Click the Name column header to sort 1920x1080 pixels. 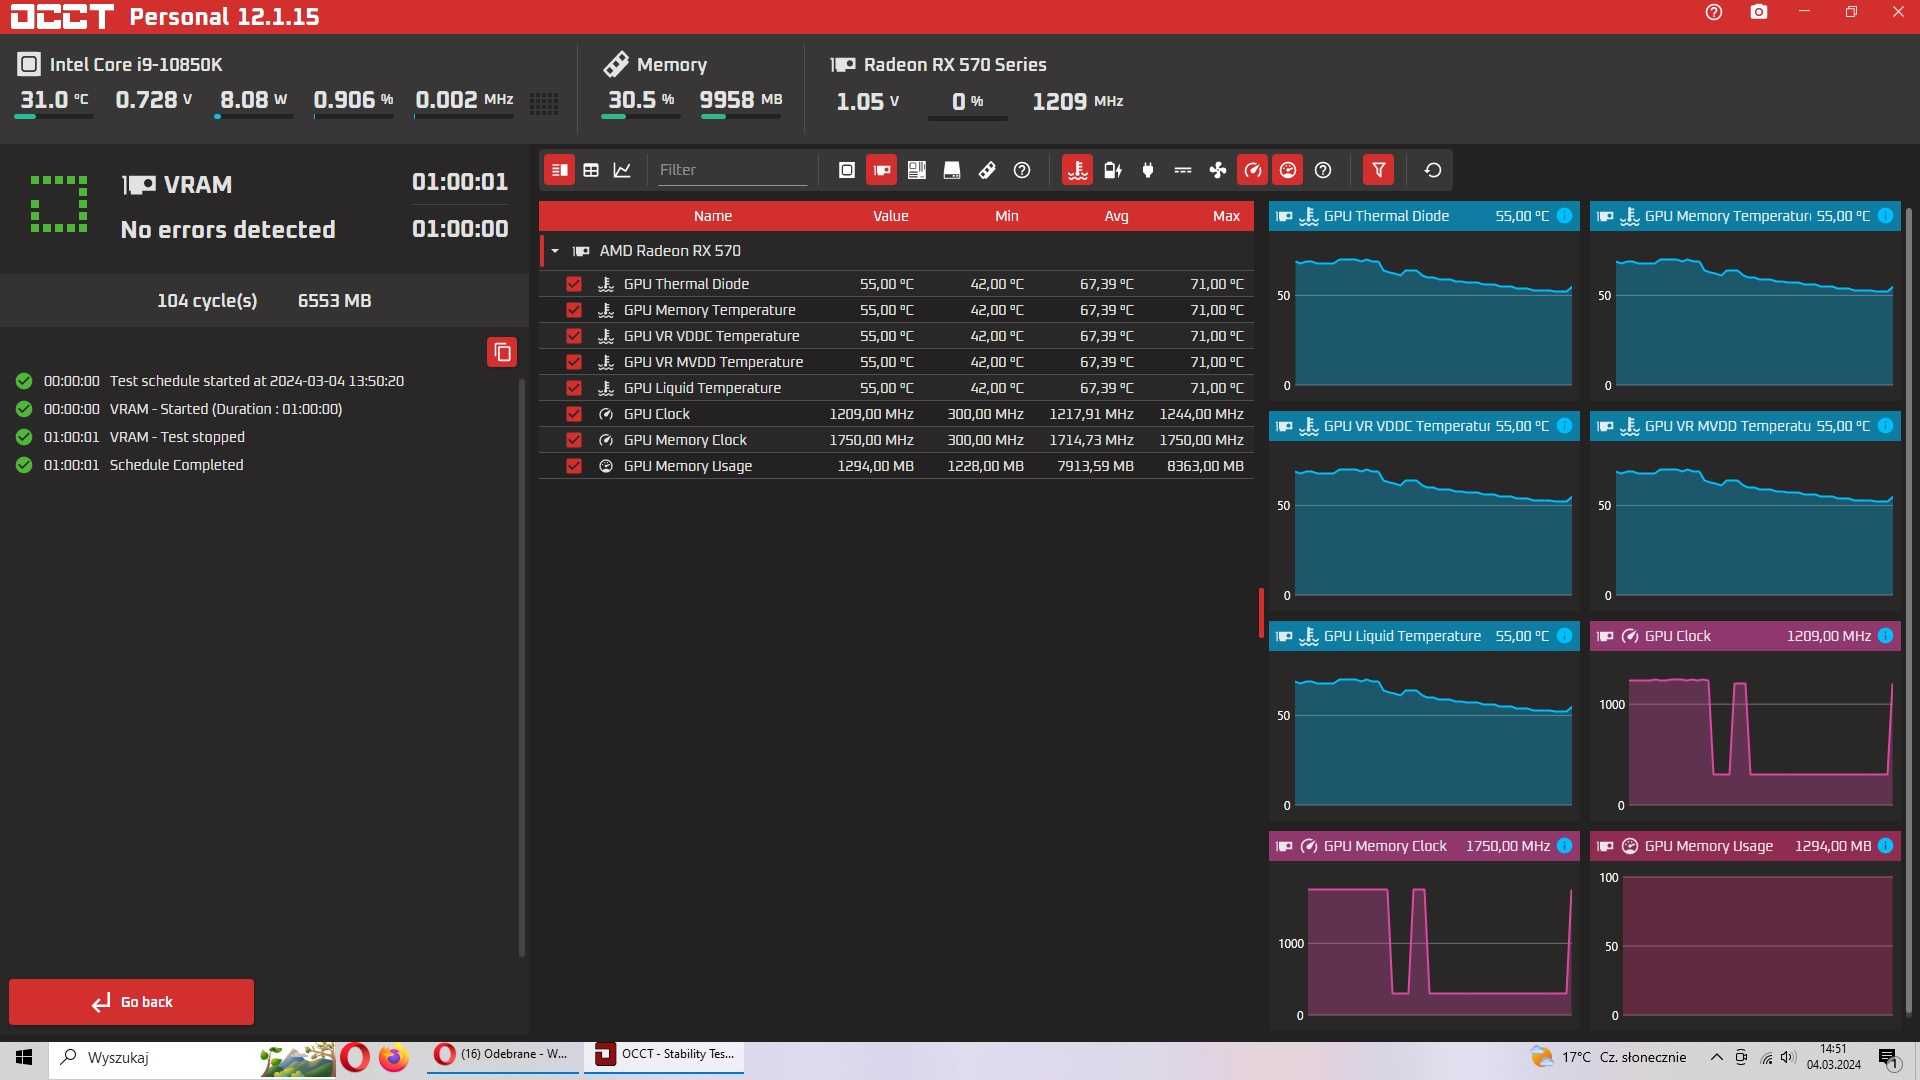coord(712,215)
